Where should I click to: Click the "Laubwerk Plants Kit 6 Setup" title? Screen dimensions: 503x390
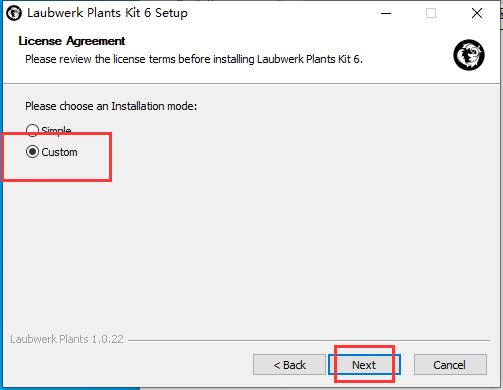pos(107,13)
